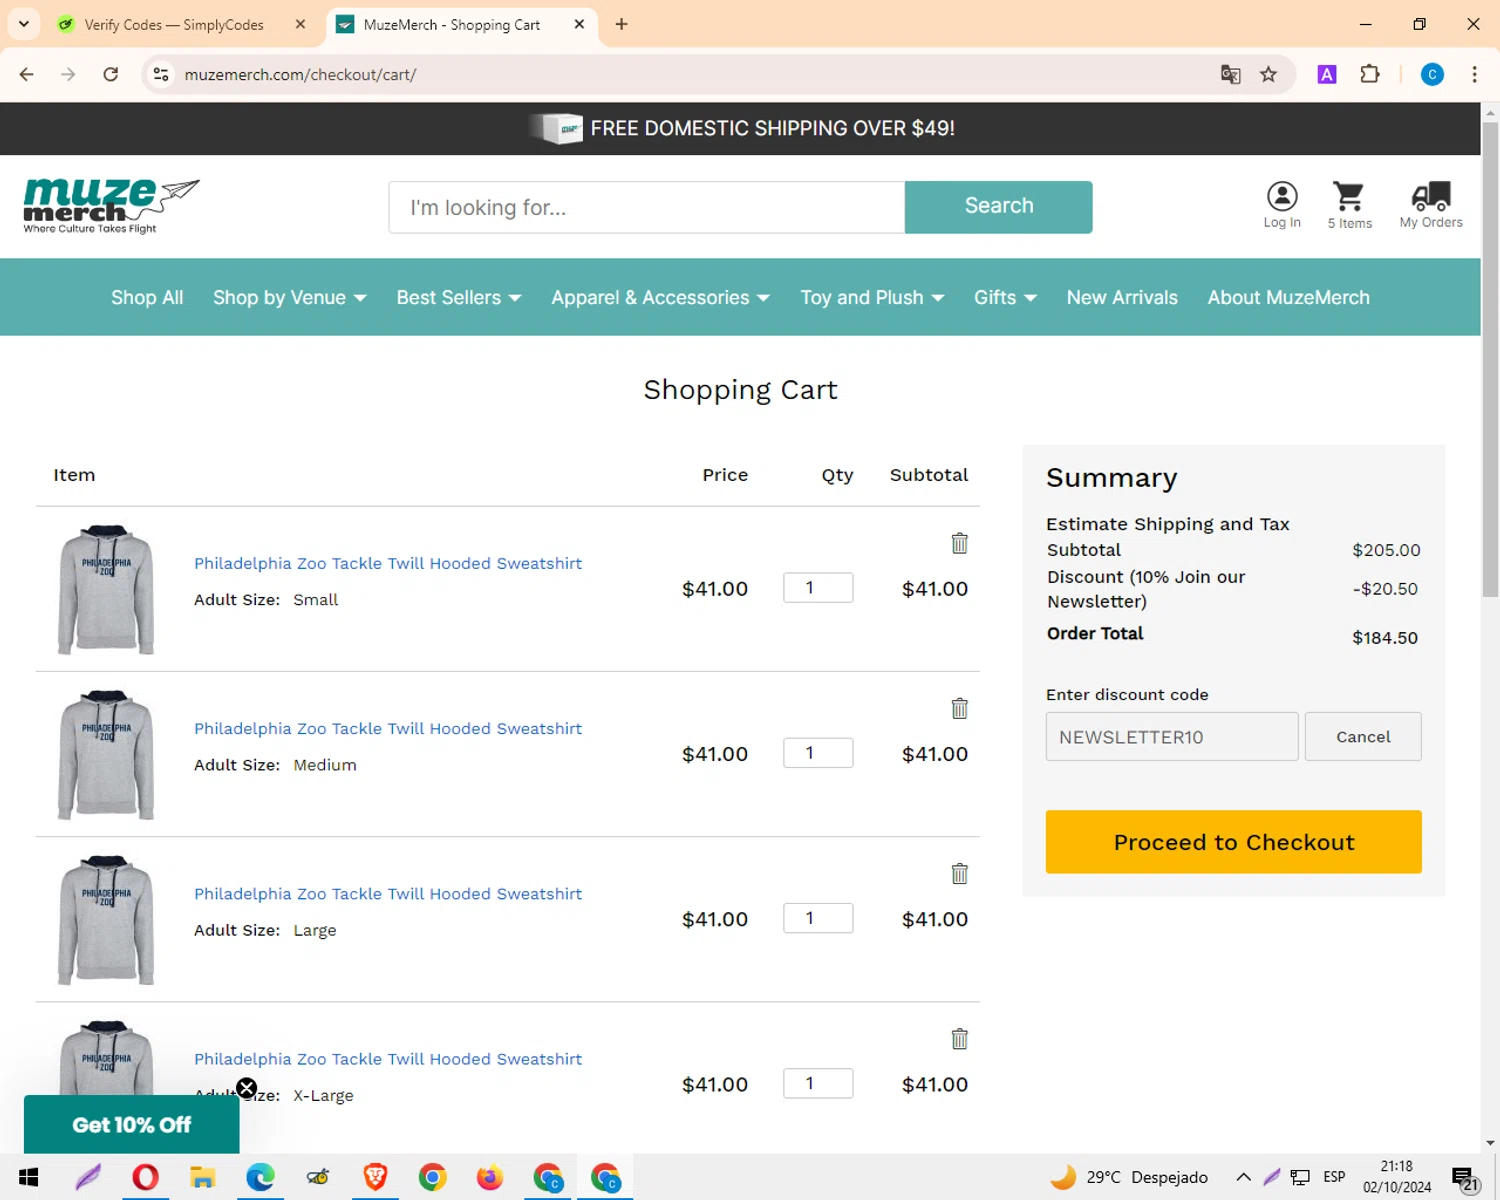1500x1200 pixels.
Task: Show hidden system tray icons
Action: [x=1243, y=1177]
